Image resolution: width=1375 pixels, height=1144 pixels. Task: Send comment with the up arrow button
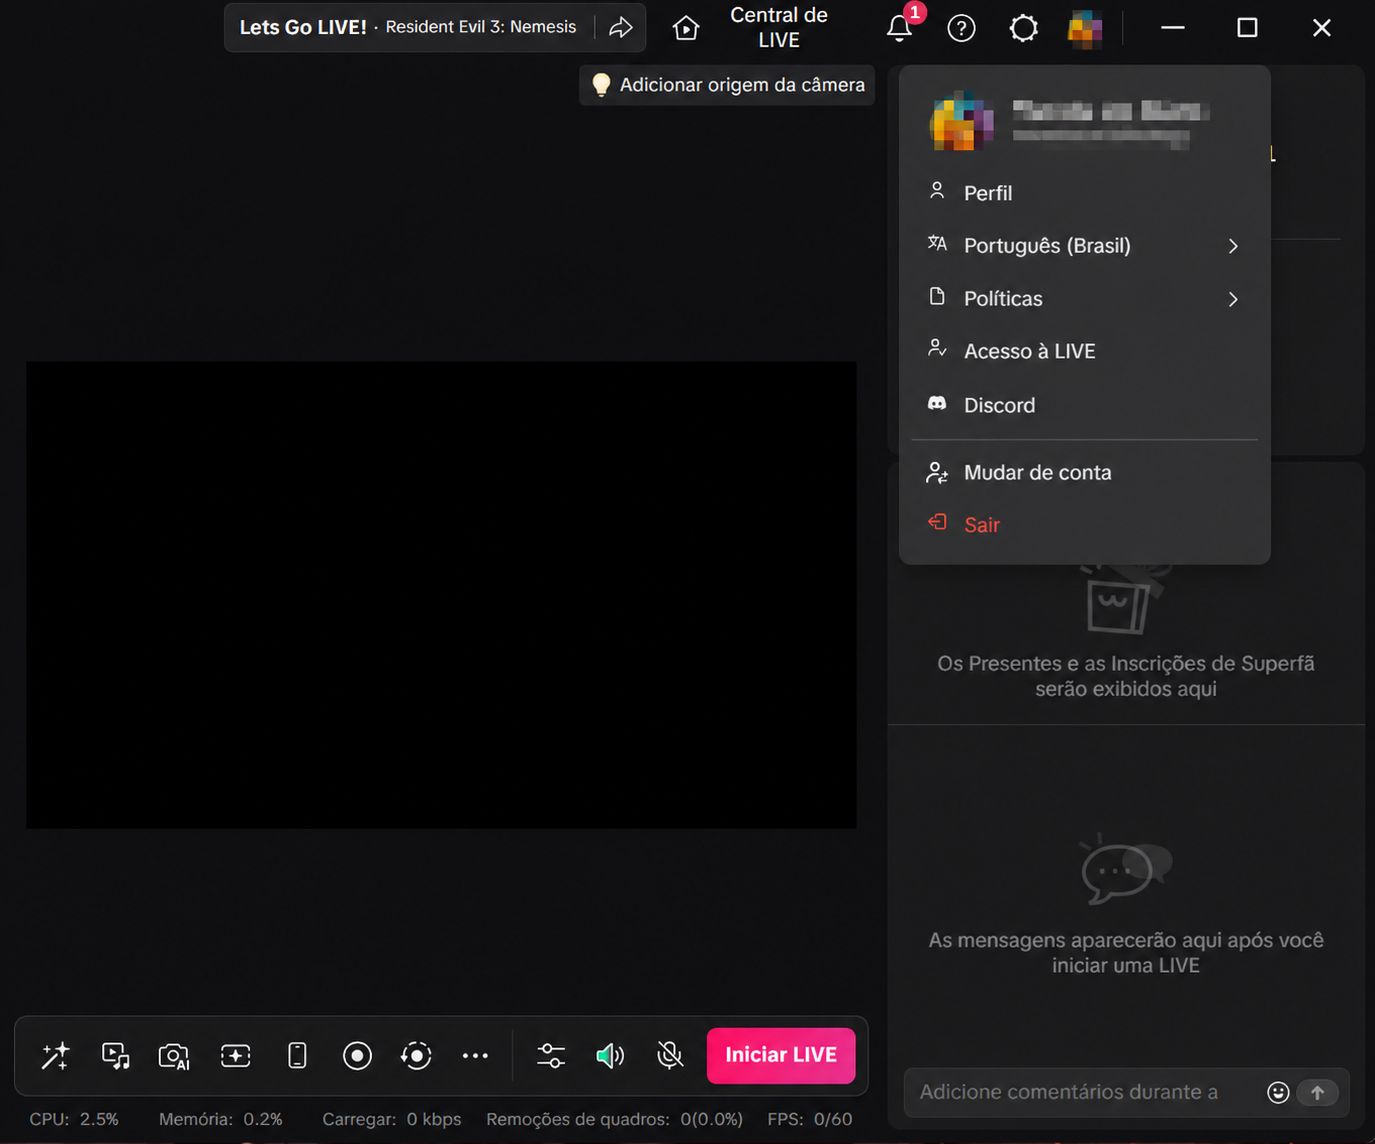[1318, 1092]
